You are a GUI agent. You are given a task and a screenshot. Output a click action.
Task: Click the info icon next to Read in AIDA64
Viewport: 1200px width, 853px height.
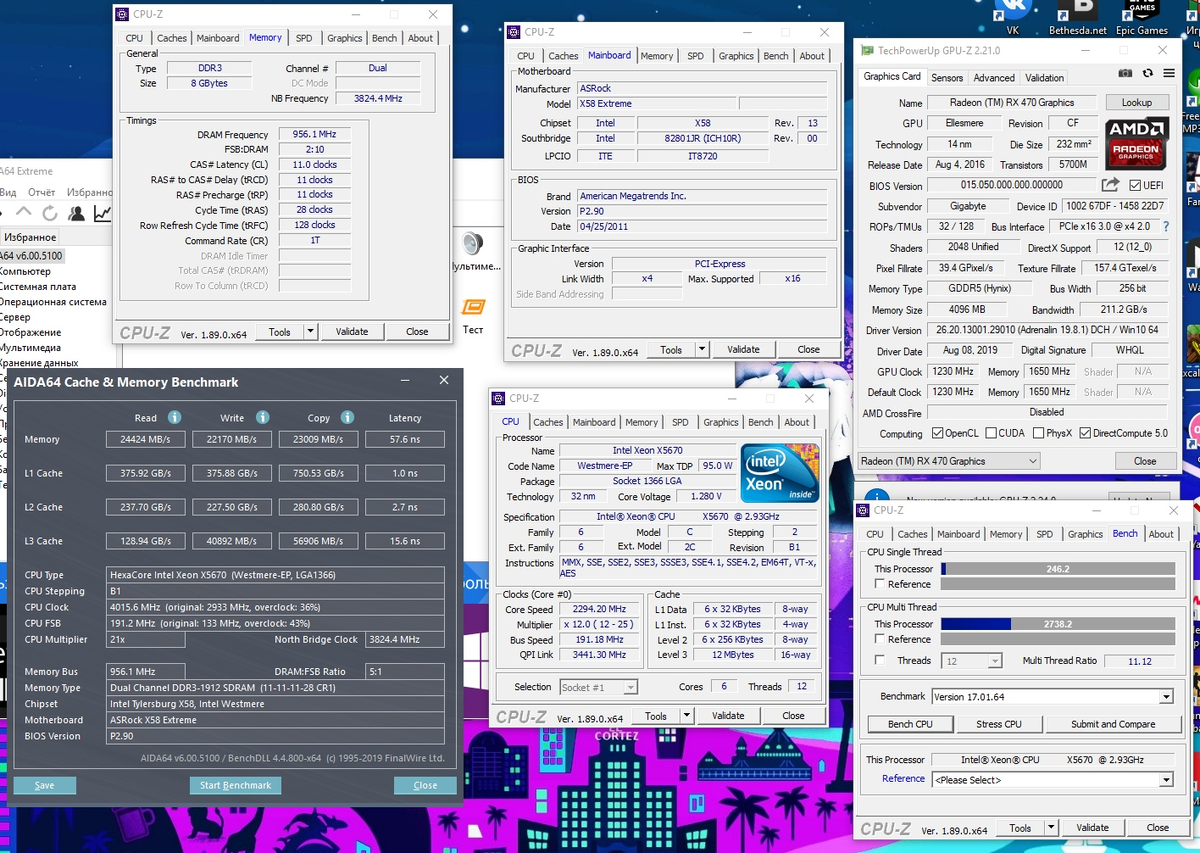pos(174,417)
